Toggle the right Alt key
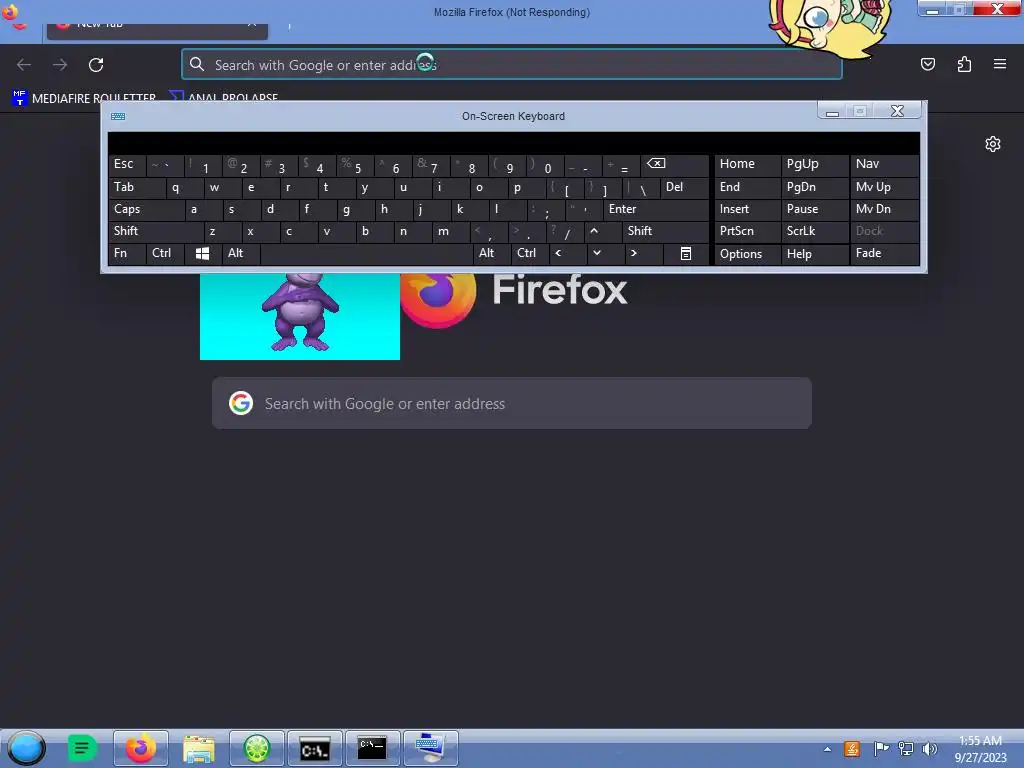 [x=492, y=253]
